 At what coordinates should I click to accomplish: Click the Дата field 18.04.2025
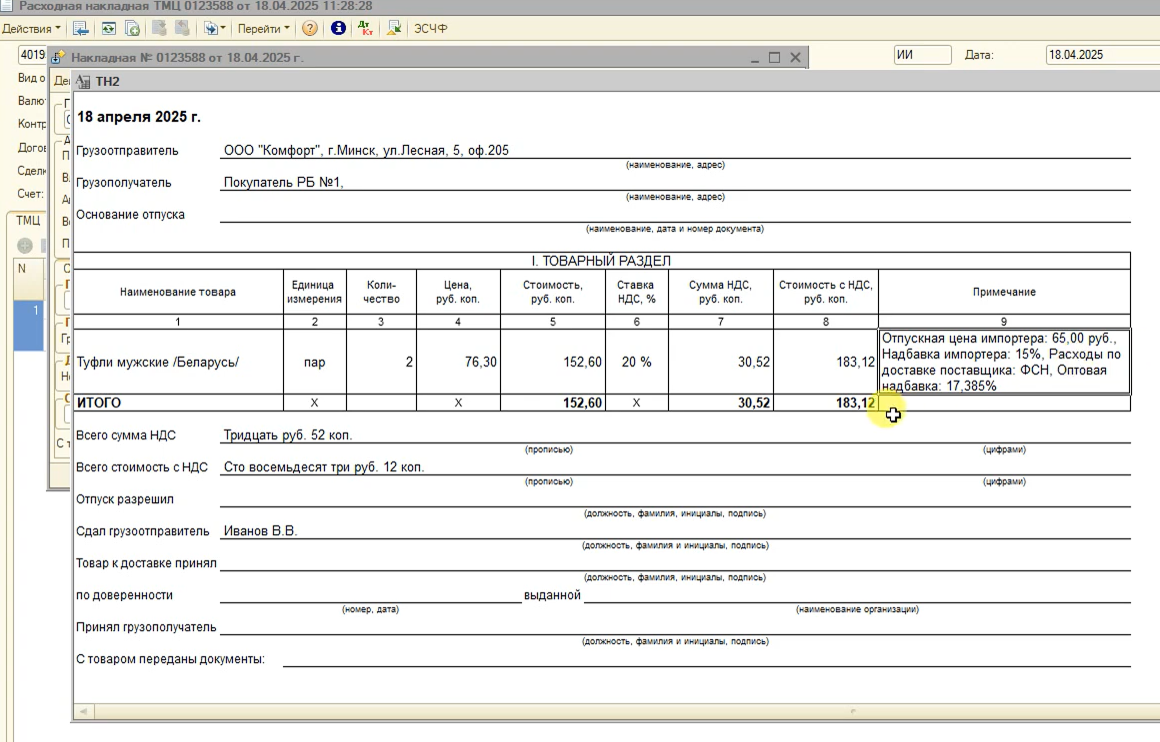click(1102, 55)
